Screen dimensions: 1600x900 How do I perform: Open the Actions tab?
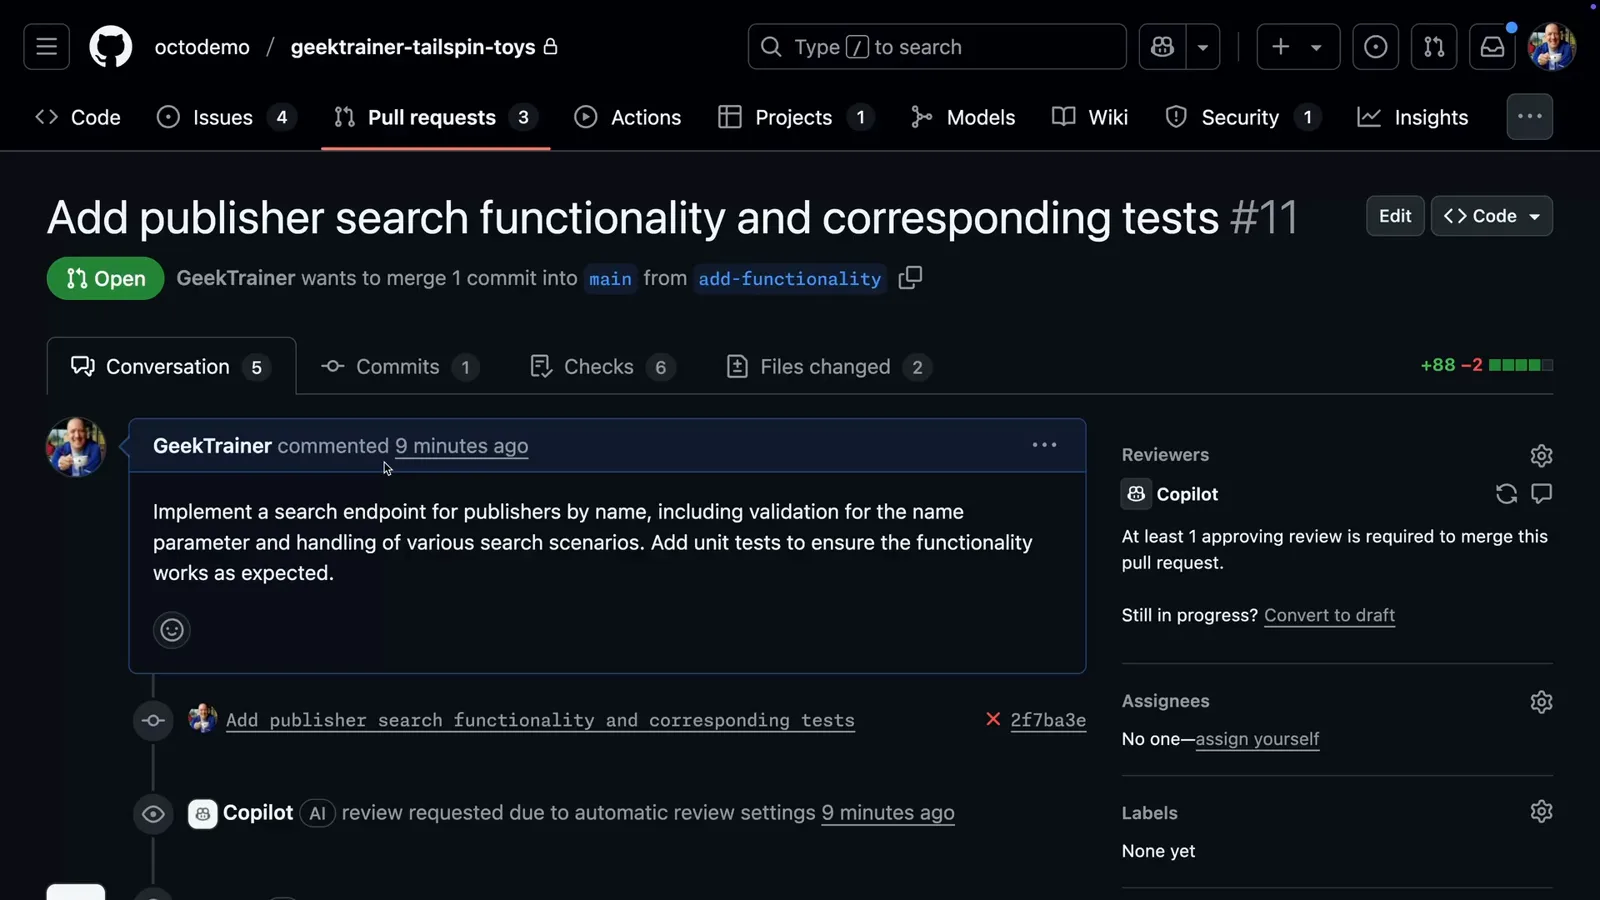(628, 117)
